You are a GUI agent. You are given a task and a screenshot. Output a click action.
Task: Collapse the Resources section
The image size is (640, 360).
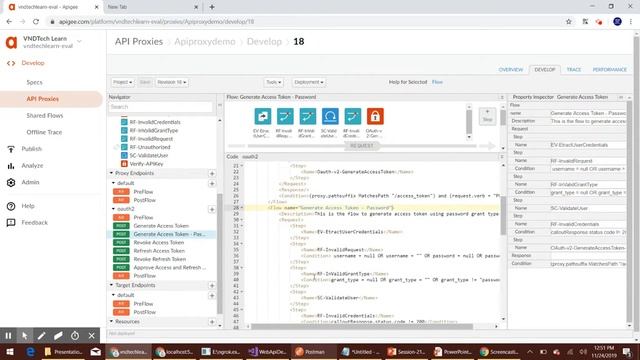coord(111,321)
